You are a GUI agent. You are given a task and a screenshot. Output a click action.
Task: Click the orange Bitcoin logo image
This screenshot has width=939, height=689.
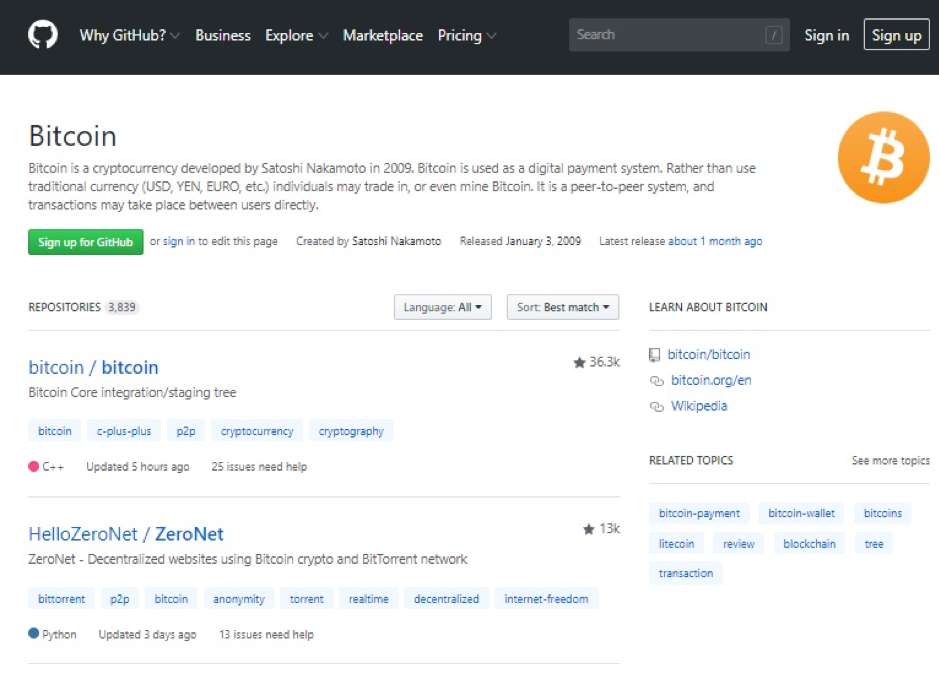(883, 157)
